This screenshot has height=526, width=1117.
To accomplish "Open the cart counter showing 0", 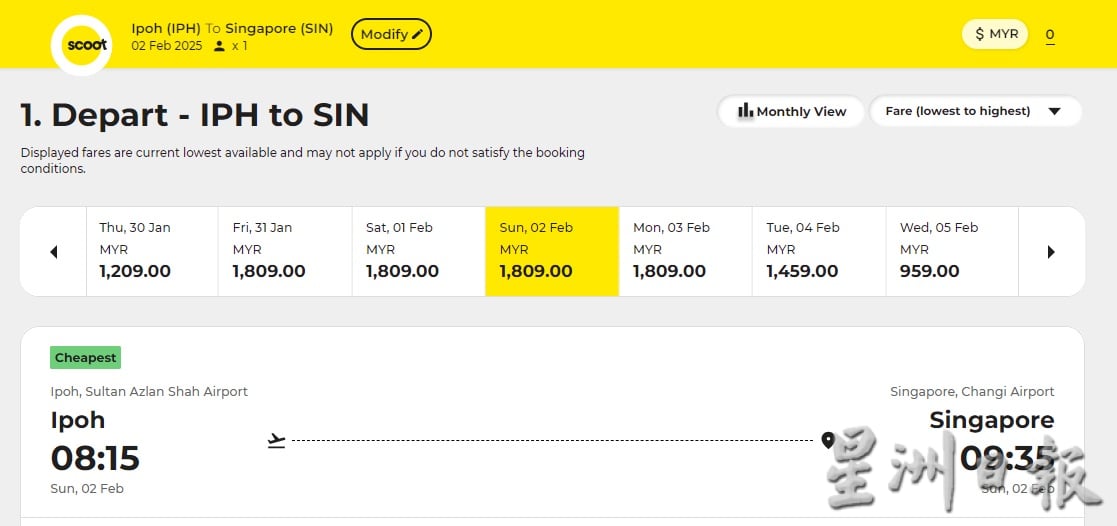I will pos(1050,35).
